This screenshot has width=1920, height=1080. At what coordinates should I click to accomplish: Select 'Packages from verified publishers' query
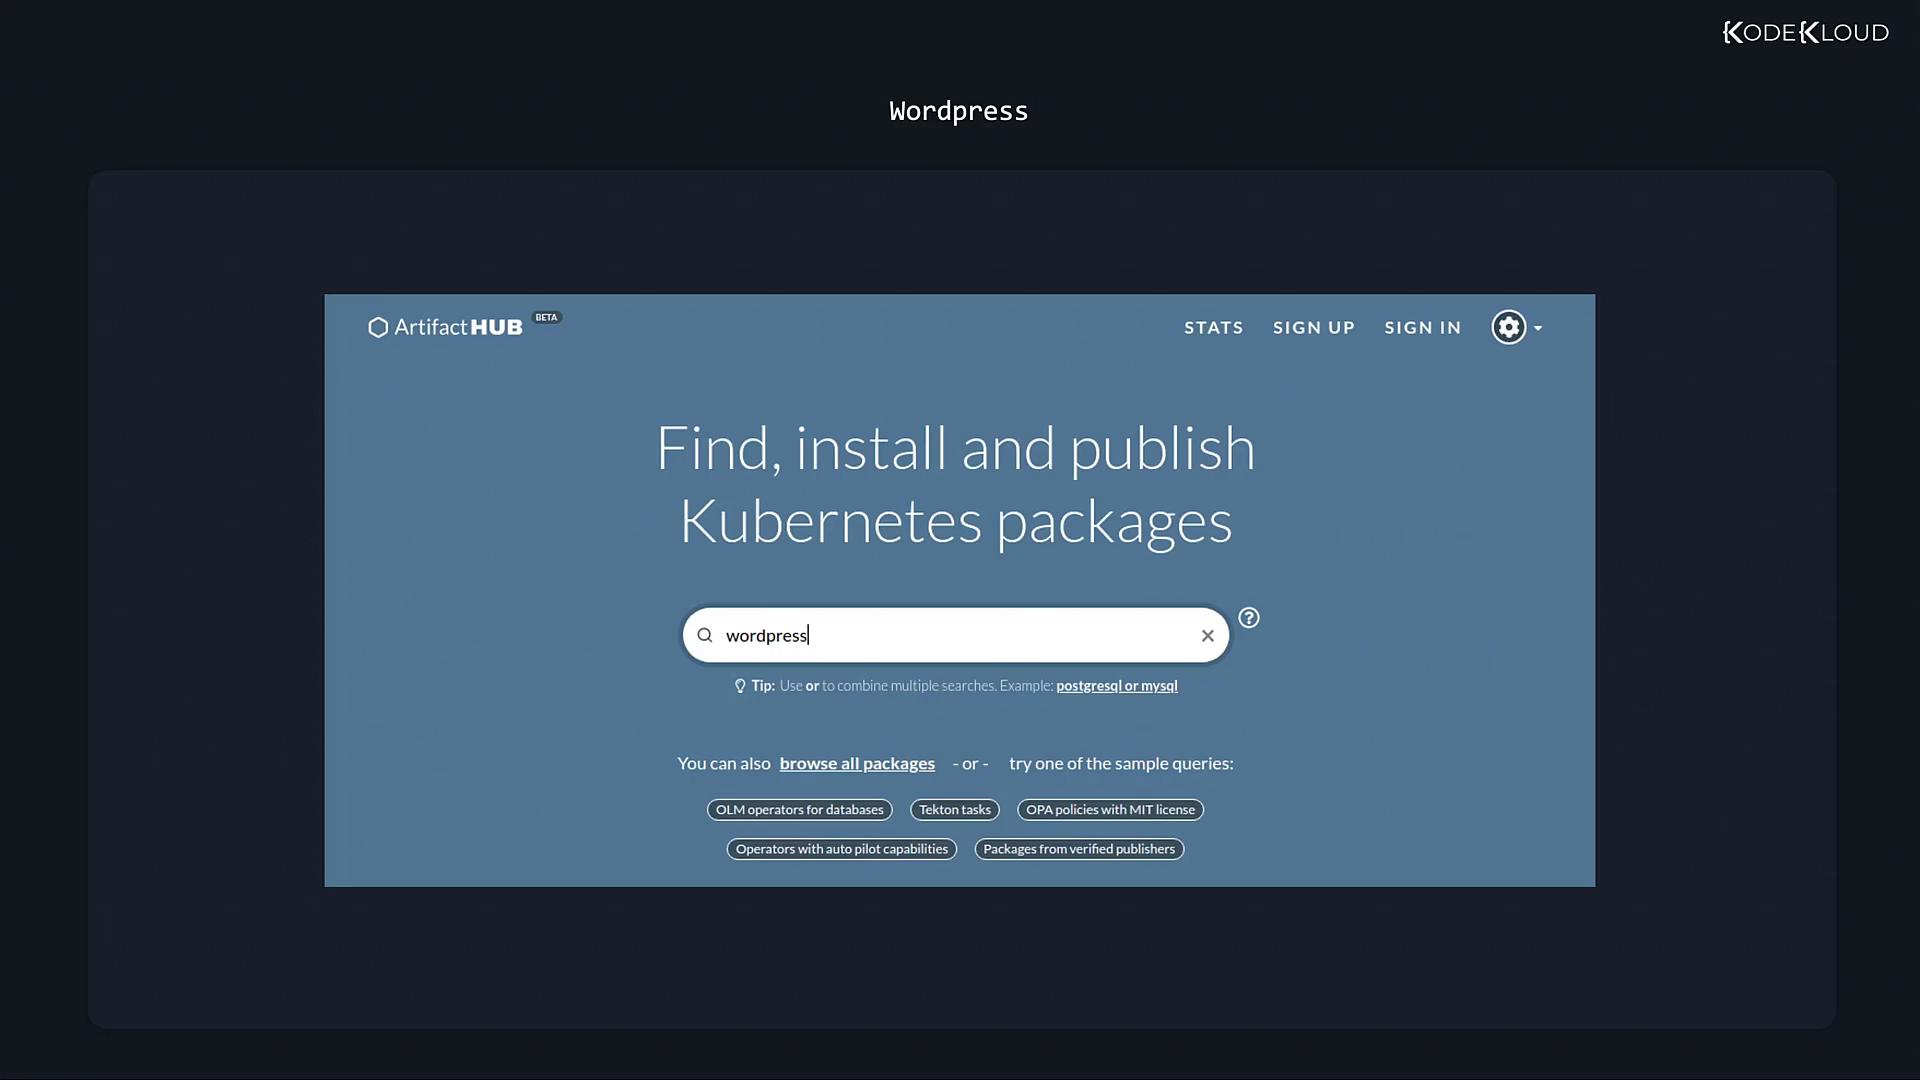(x=1079, y=849)
